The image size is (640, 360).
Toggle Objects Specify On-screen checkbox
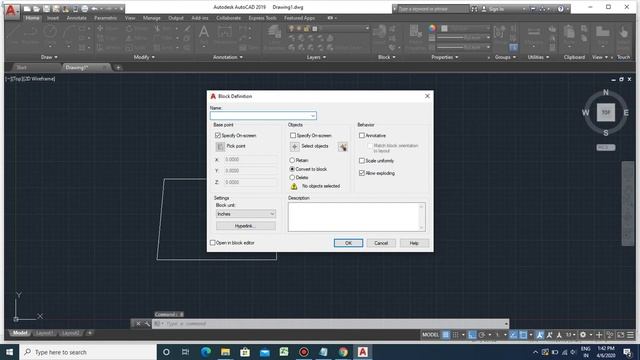[293, 135]
